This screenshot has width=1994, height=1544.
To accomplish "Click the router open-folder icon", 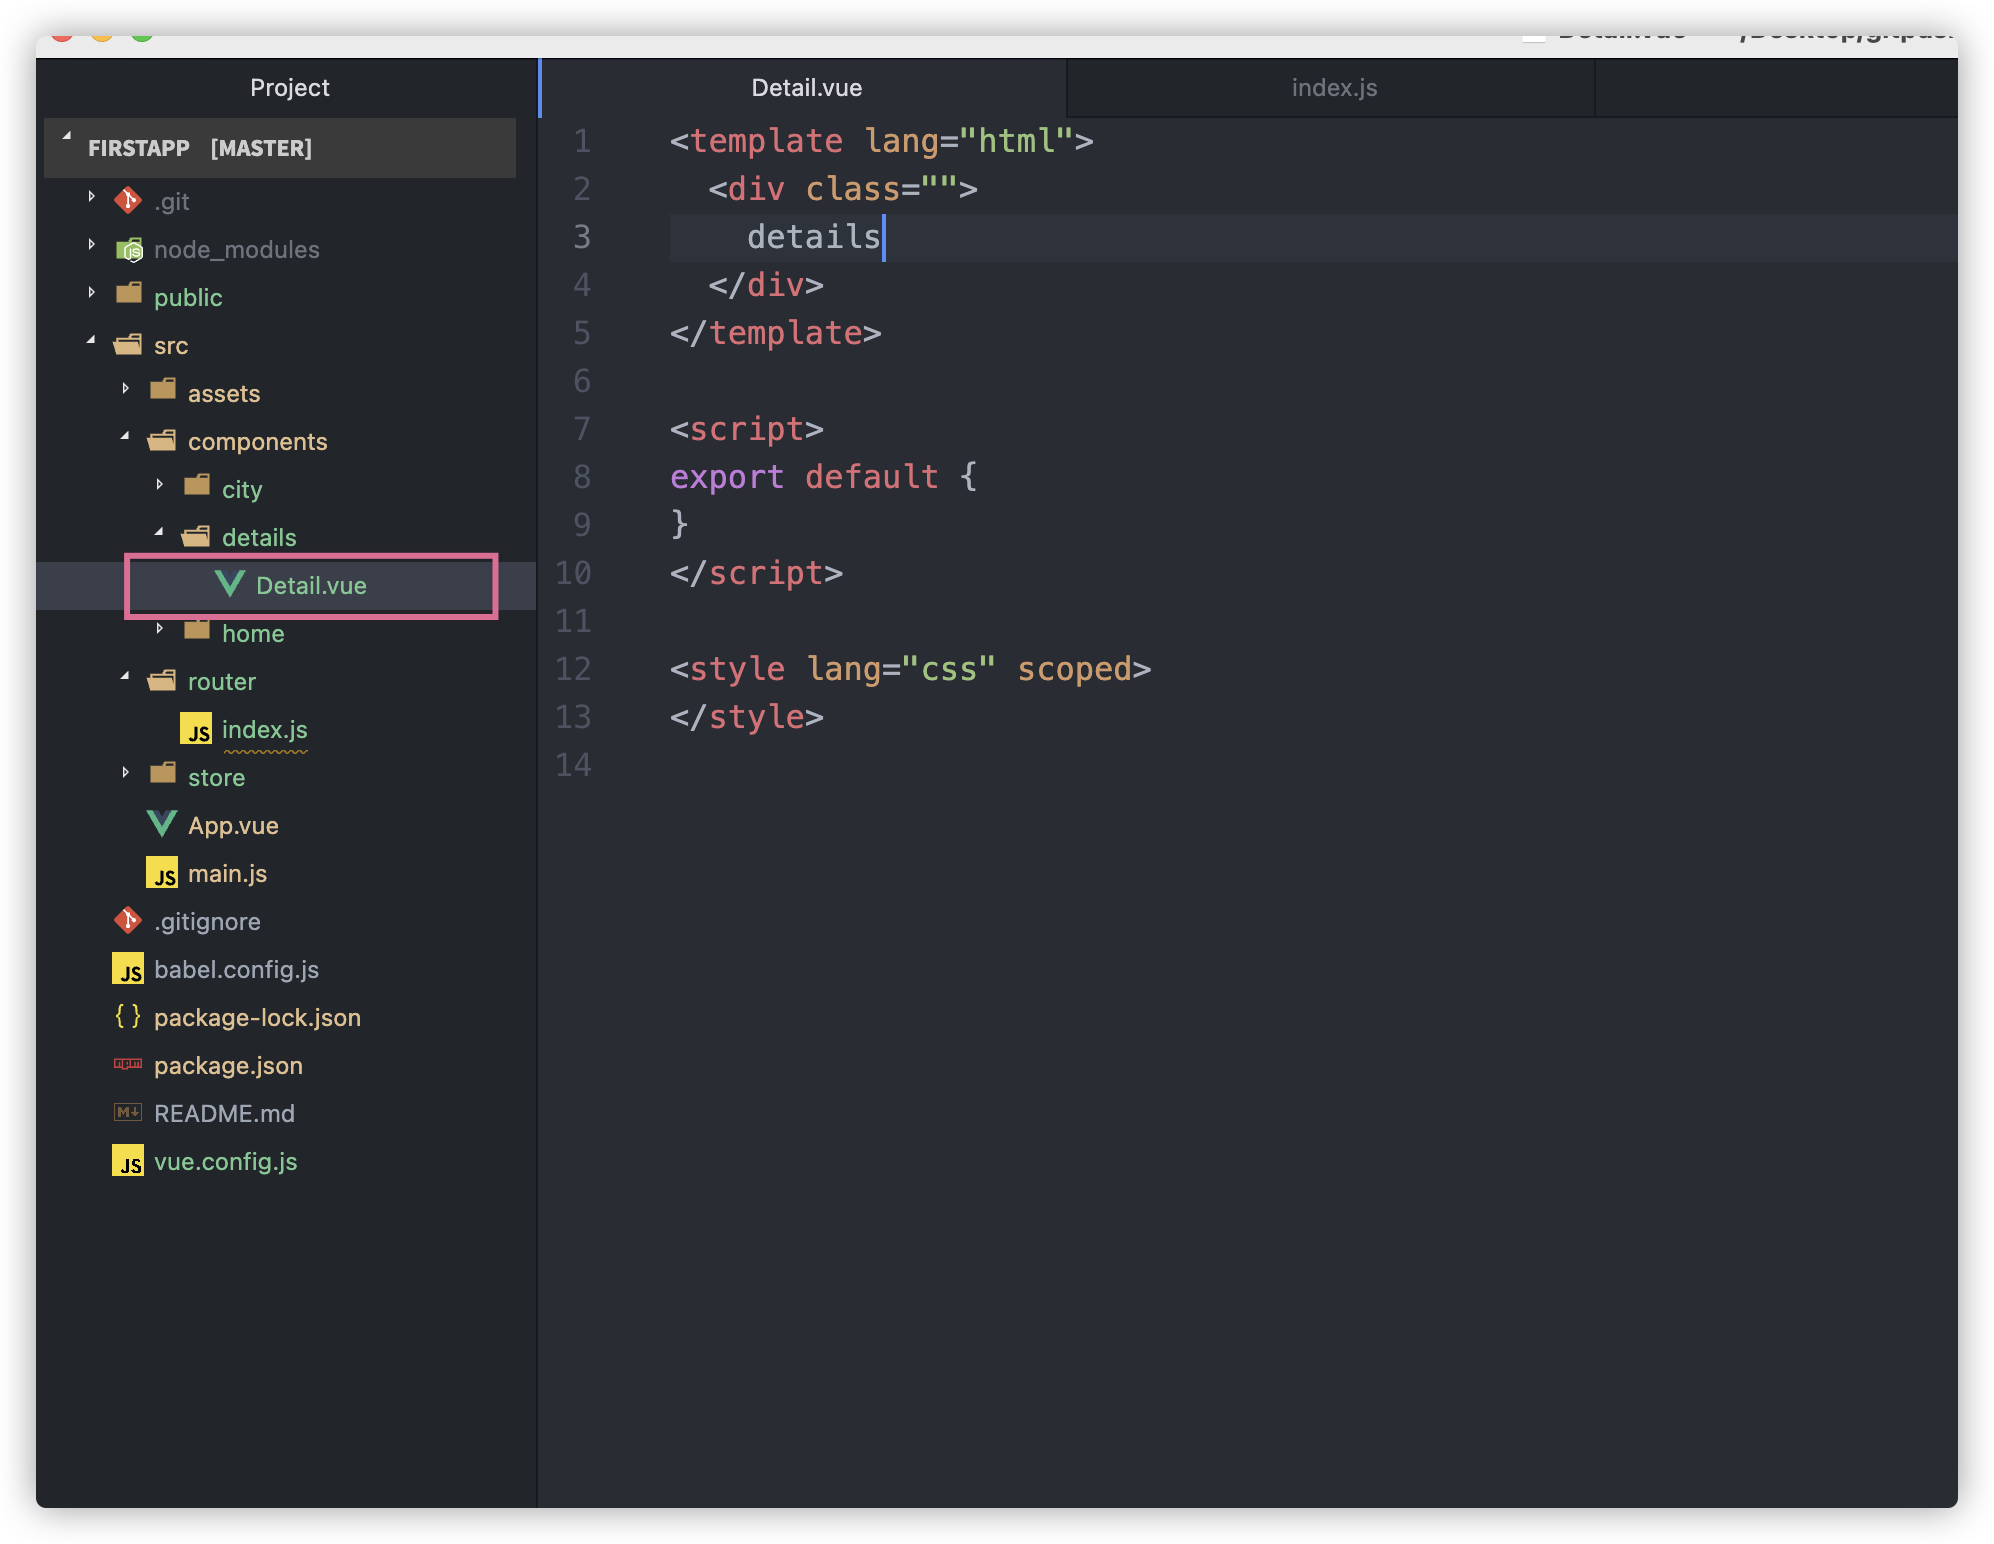I will tap(162, 681).
